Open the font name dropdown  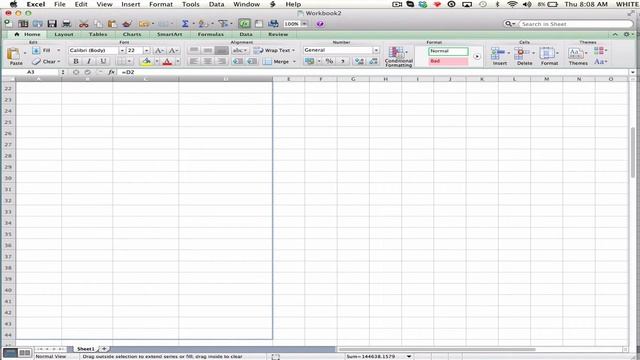[122, 50]
